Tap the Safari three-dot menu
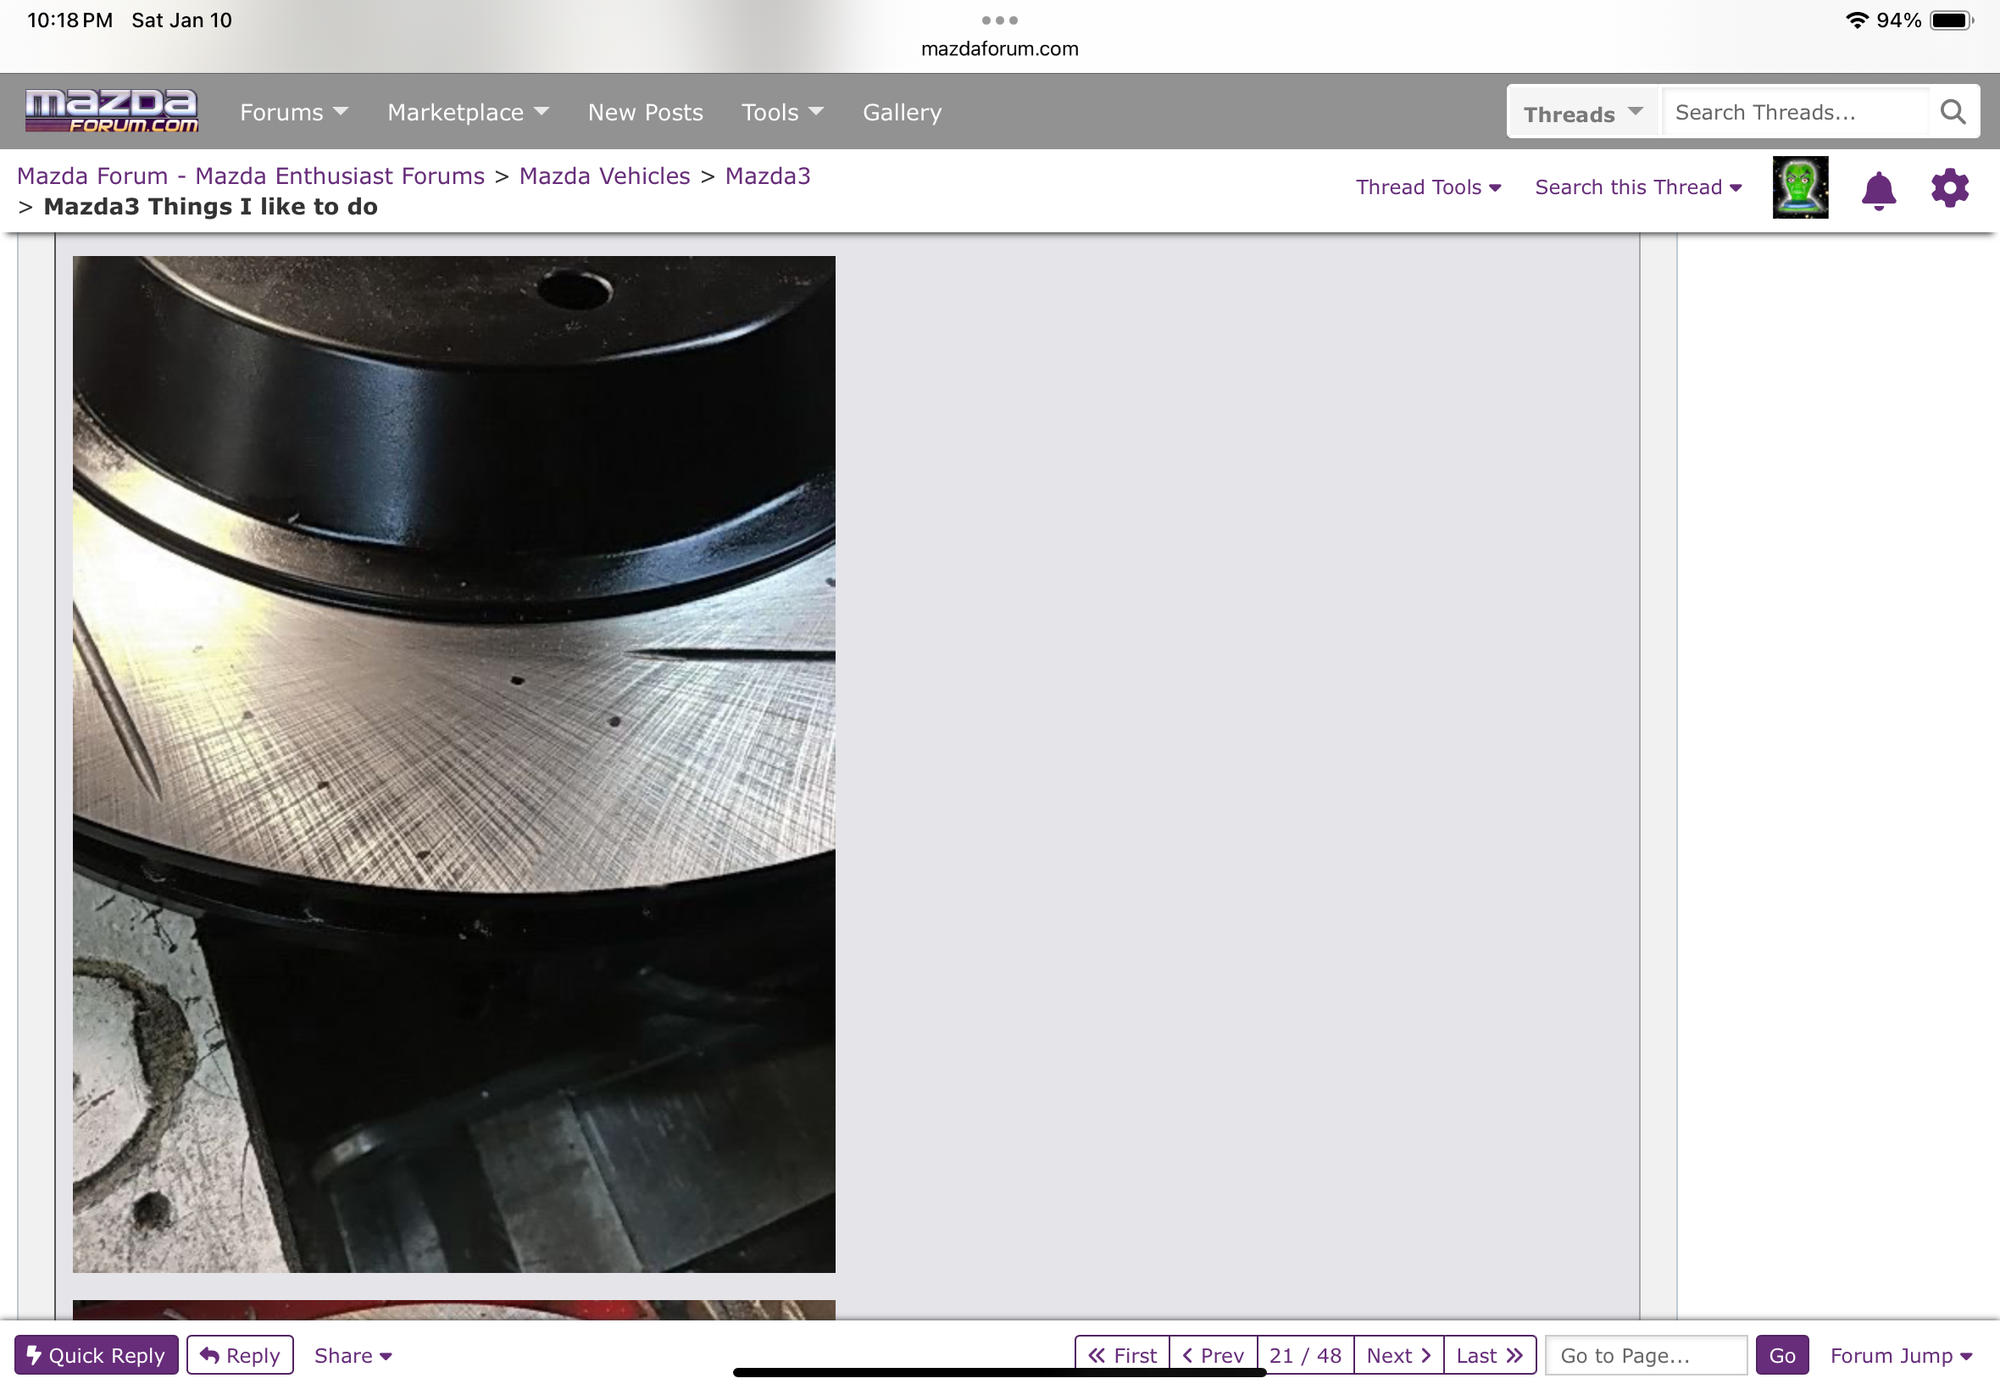The image size is (2000, 1390). (x=999, y=20)
